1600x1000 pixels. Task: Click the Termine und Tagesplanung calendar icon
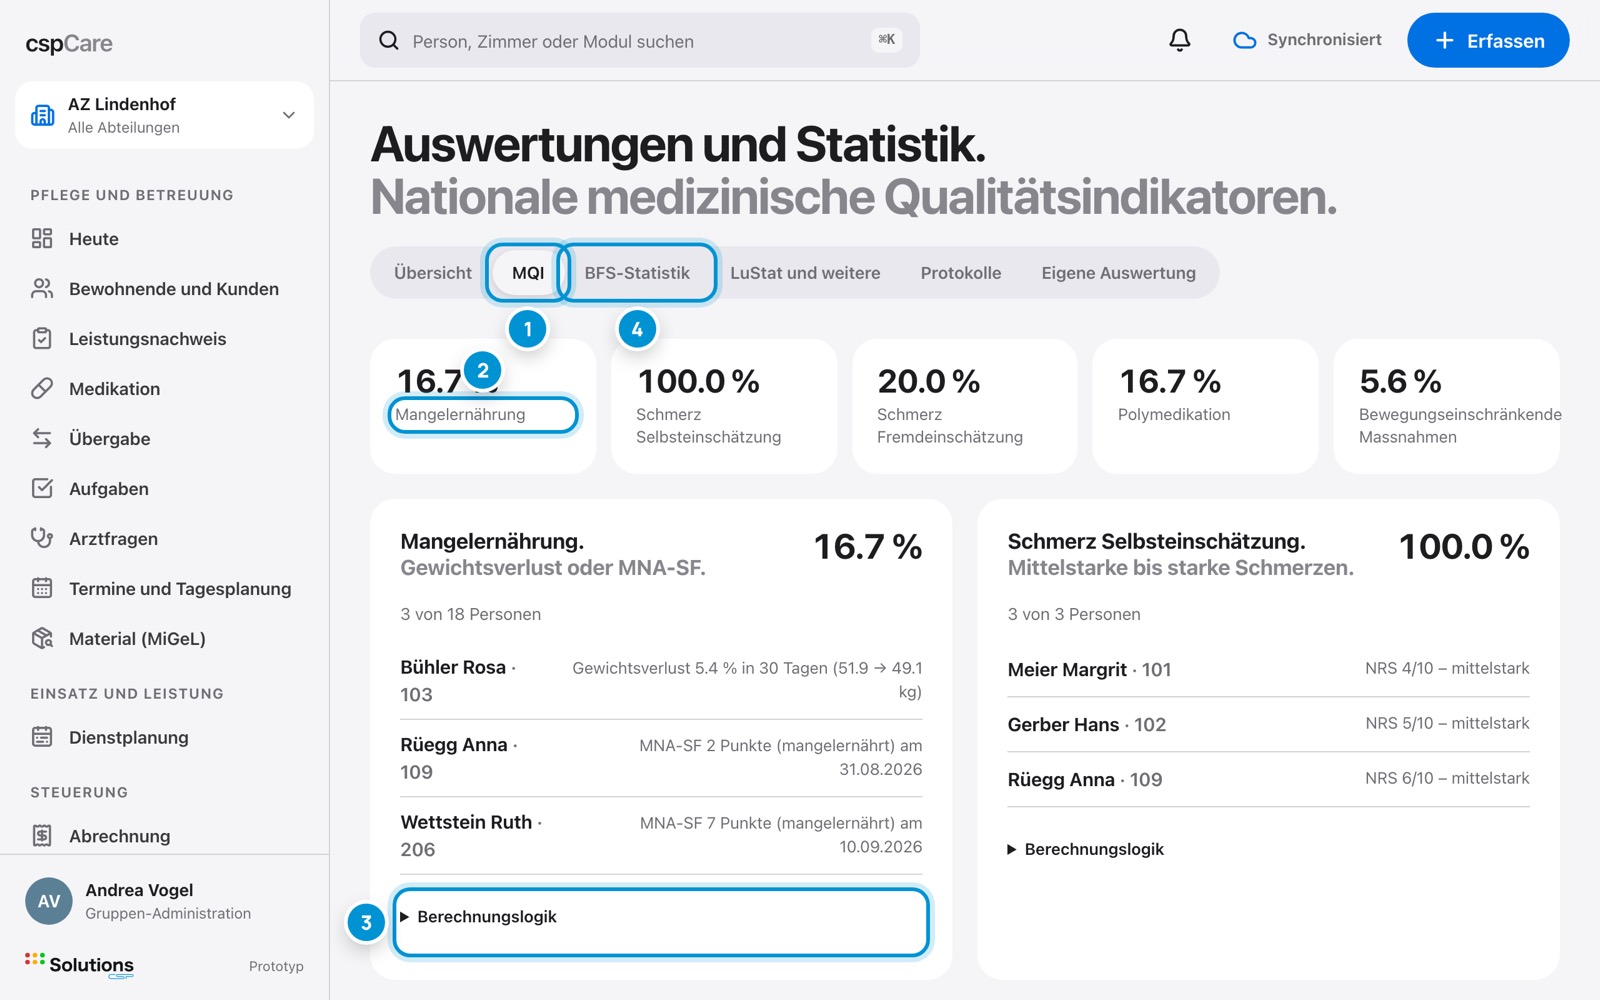coord(42,588)
